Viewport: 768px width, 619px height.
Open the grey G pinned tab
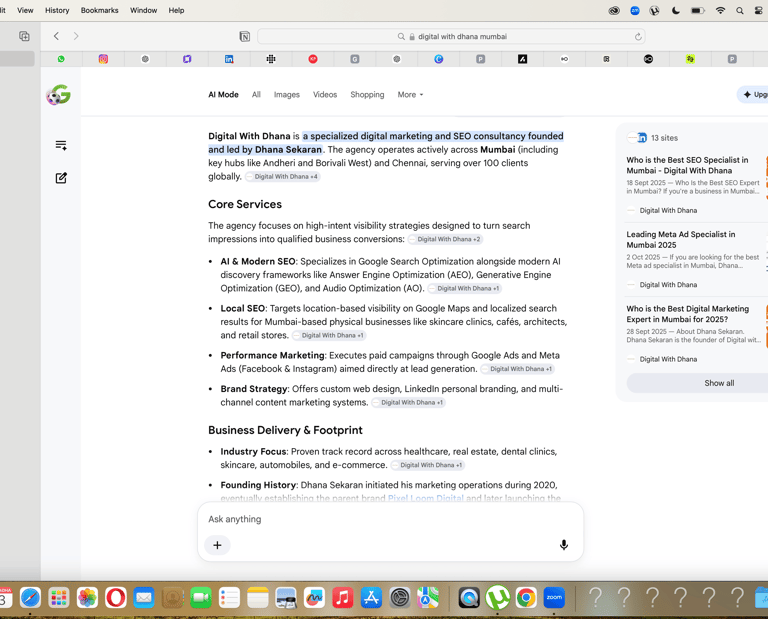(355, 59)
